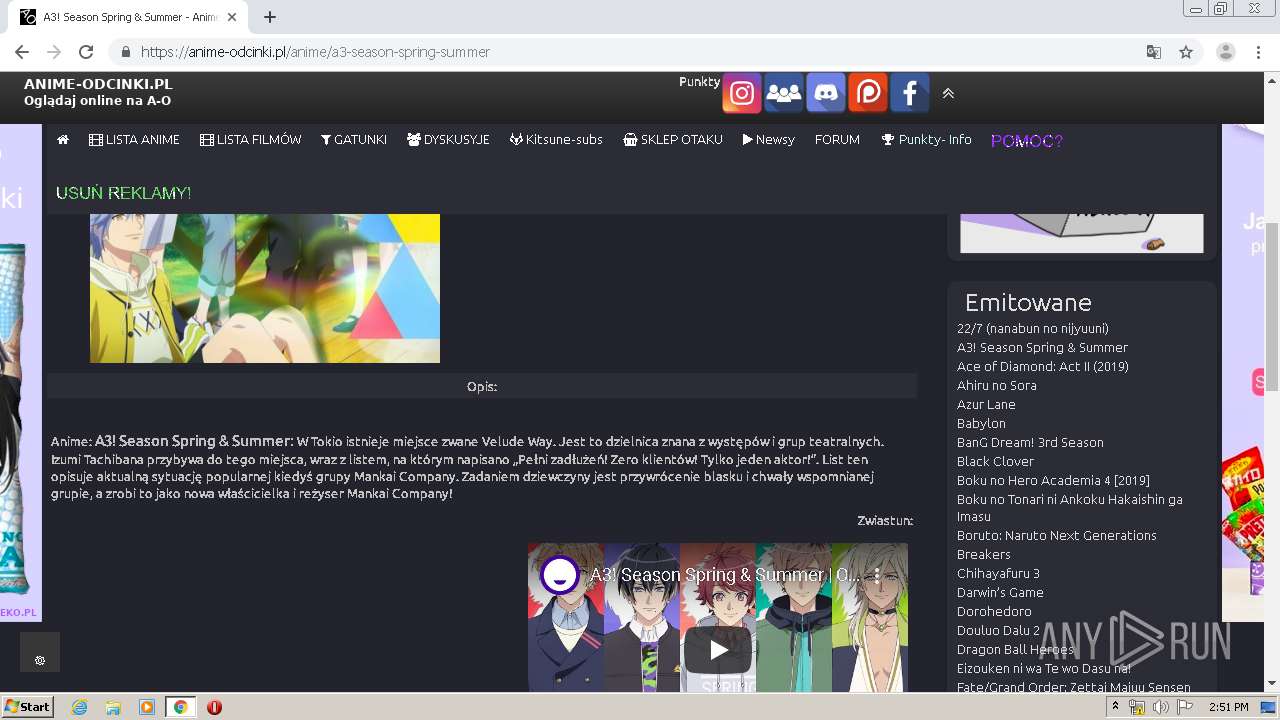This screenshot has width=1280, height=720.
Task: Open Dorohedoro link
Action: [994, 611]
